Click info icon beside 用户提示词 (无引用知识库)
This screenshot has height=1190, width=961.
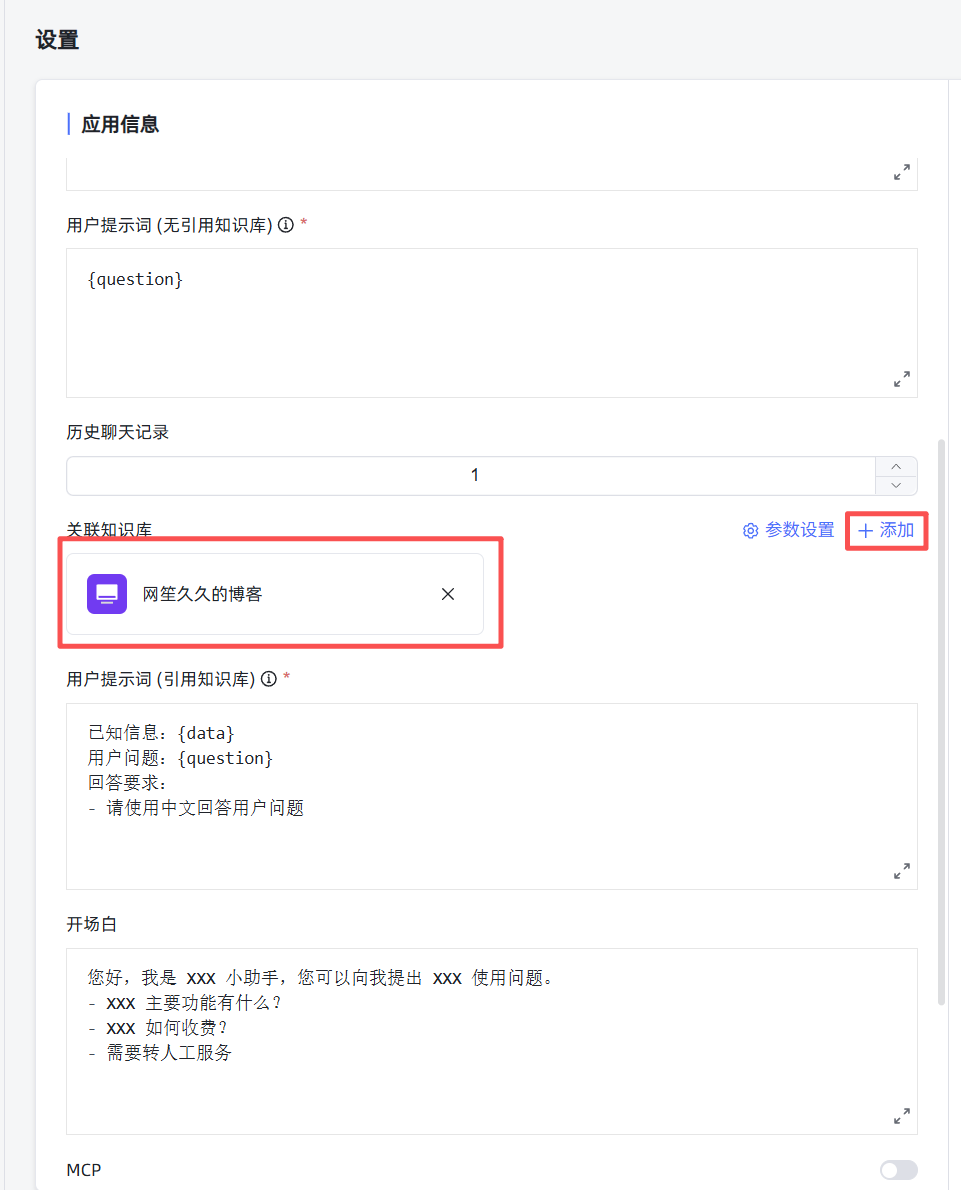pos(285,225)
